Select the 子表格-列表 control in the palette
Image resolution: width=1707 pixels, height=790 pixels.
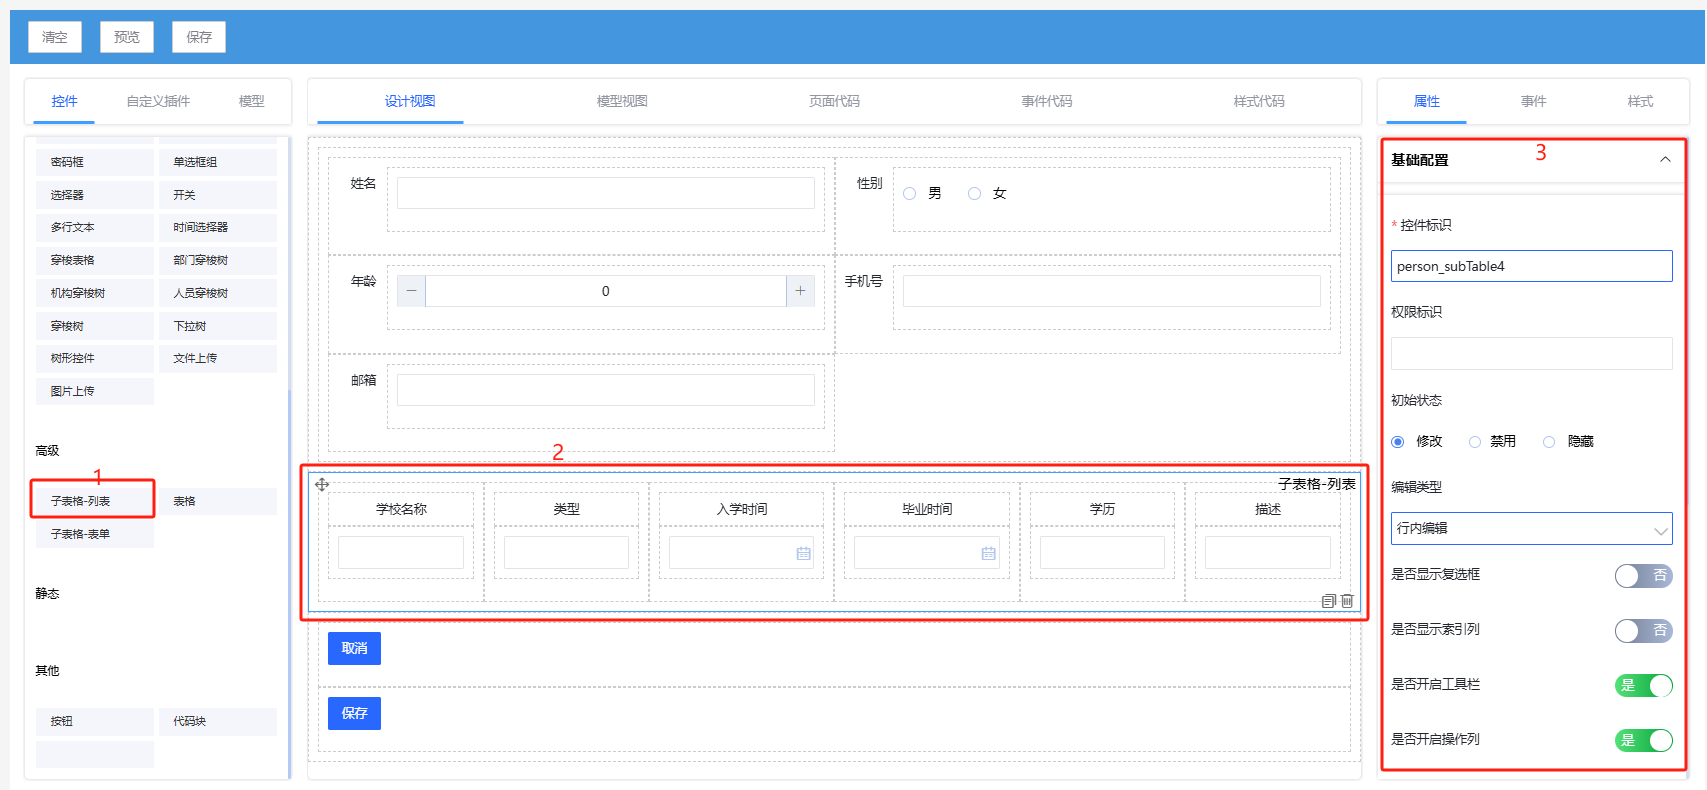click(x=93, y=501)
